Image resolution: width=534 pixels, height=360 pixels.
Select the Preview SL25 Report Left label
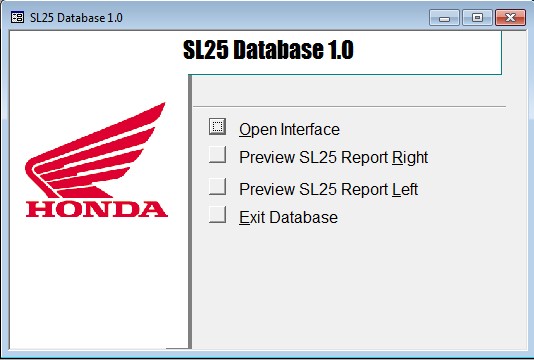(328, 189)
